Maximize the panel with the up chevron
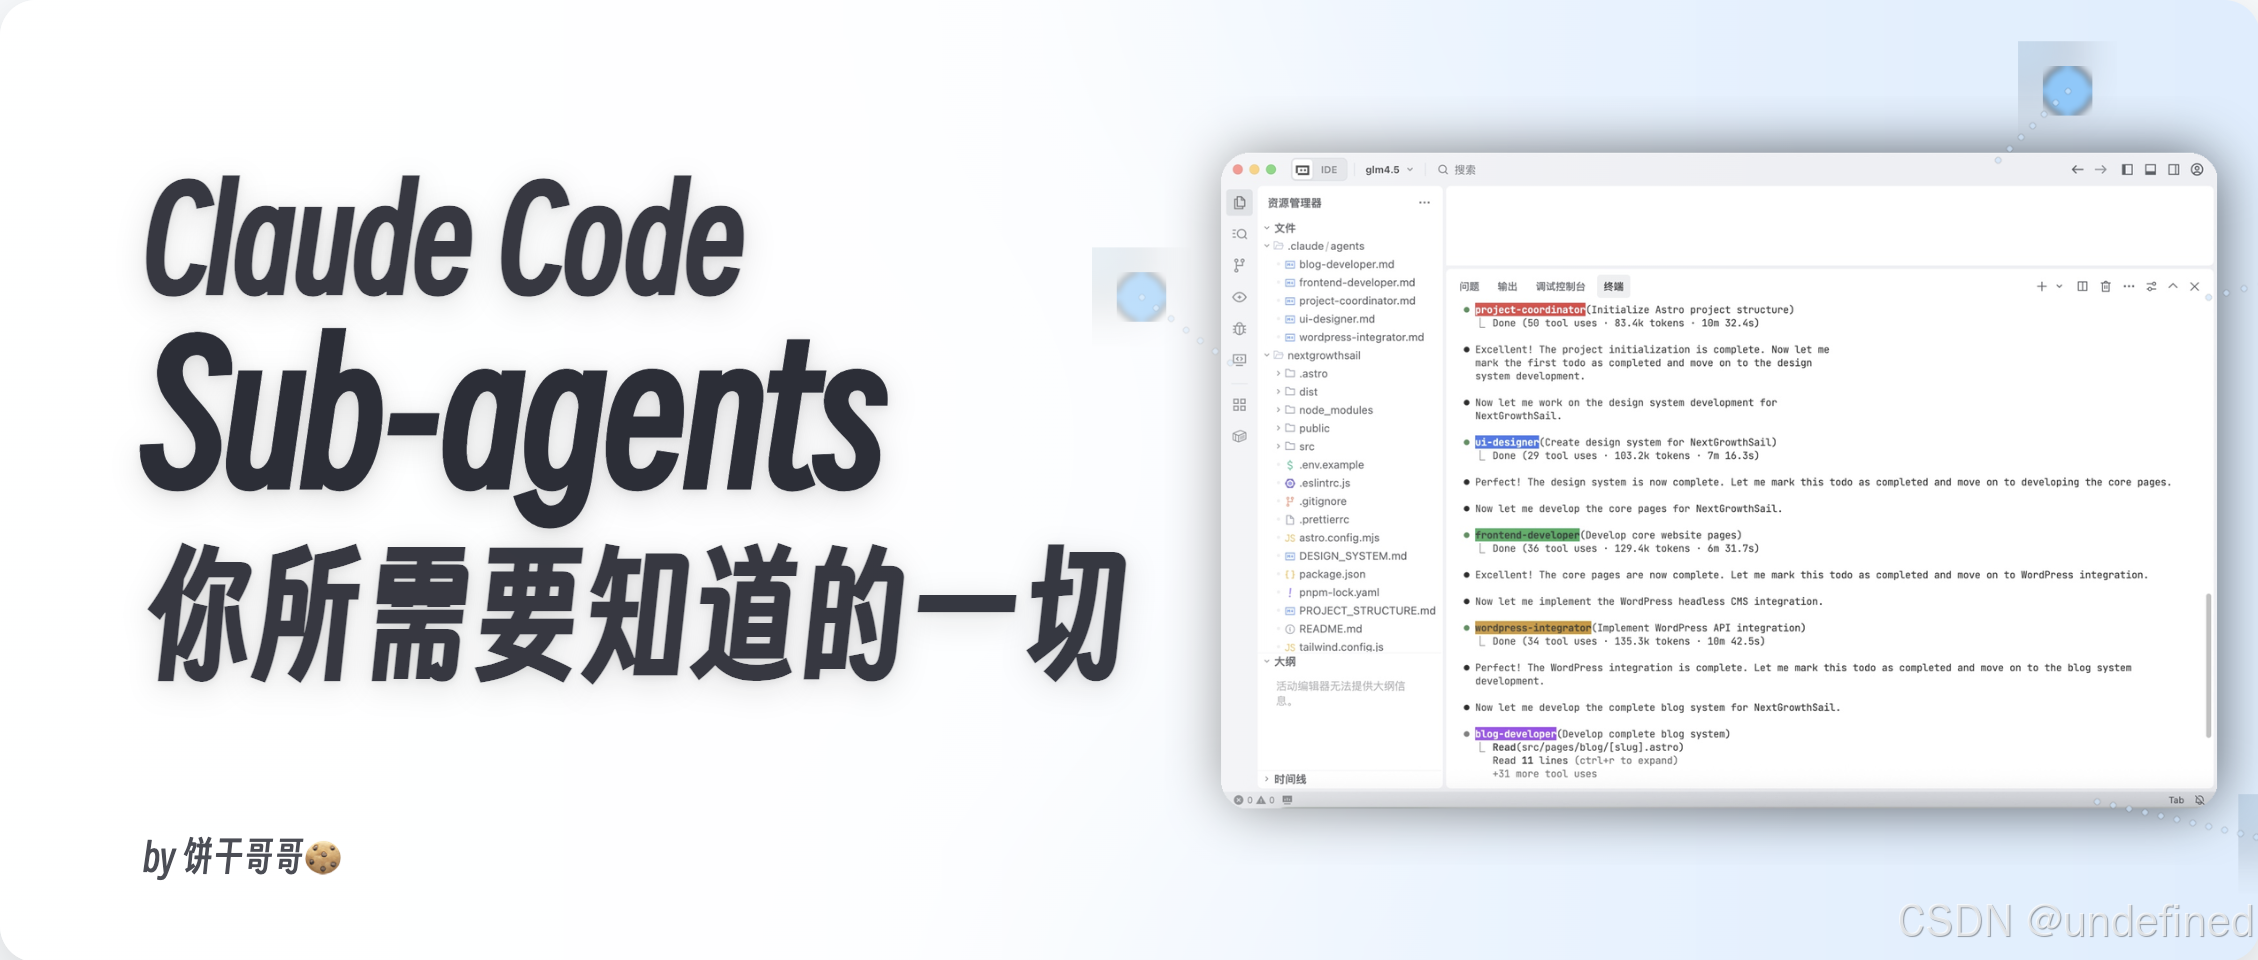2258x960 pixels. [2173, 287]
